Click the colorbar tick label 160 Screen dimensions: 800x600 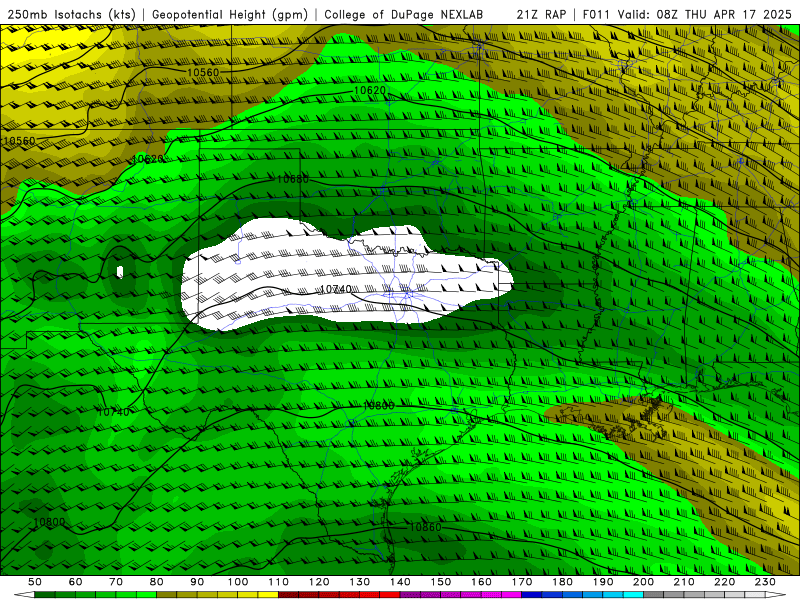point(481,582)
